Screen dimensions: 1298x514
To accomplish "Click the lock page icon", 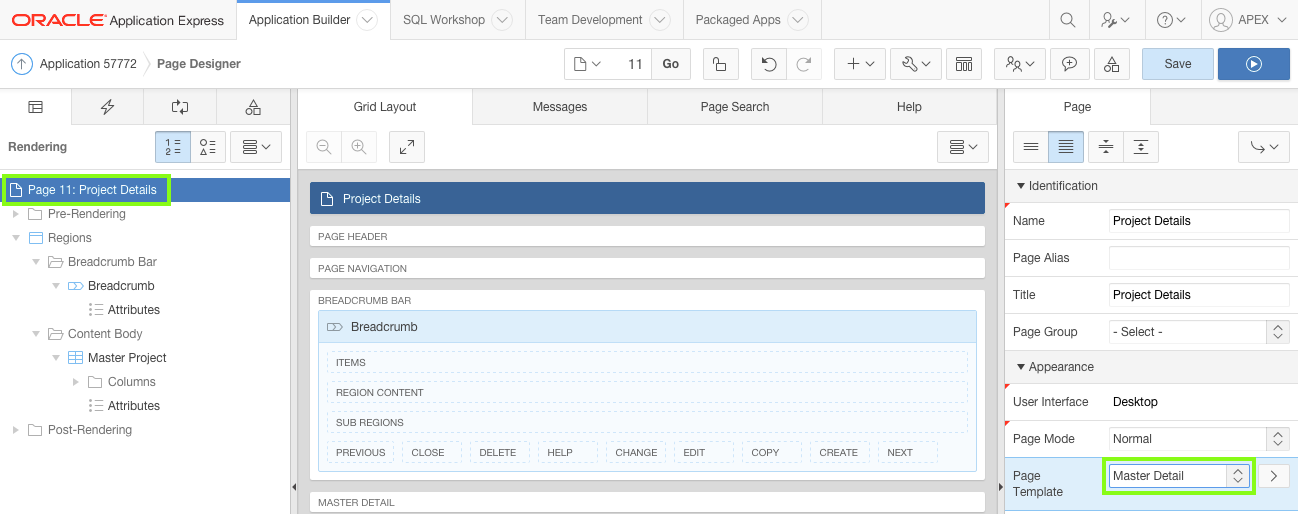I will click(x=719, y=64).
